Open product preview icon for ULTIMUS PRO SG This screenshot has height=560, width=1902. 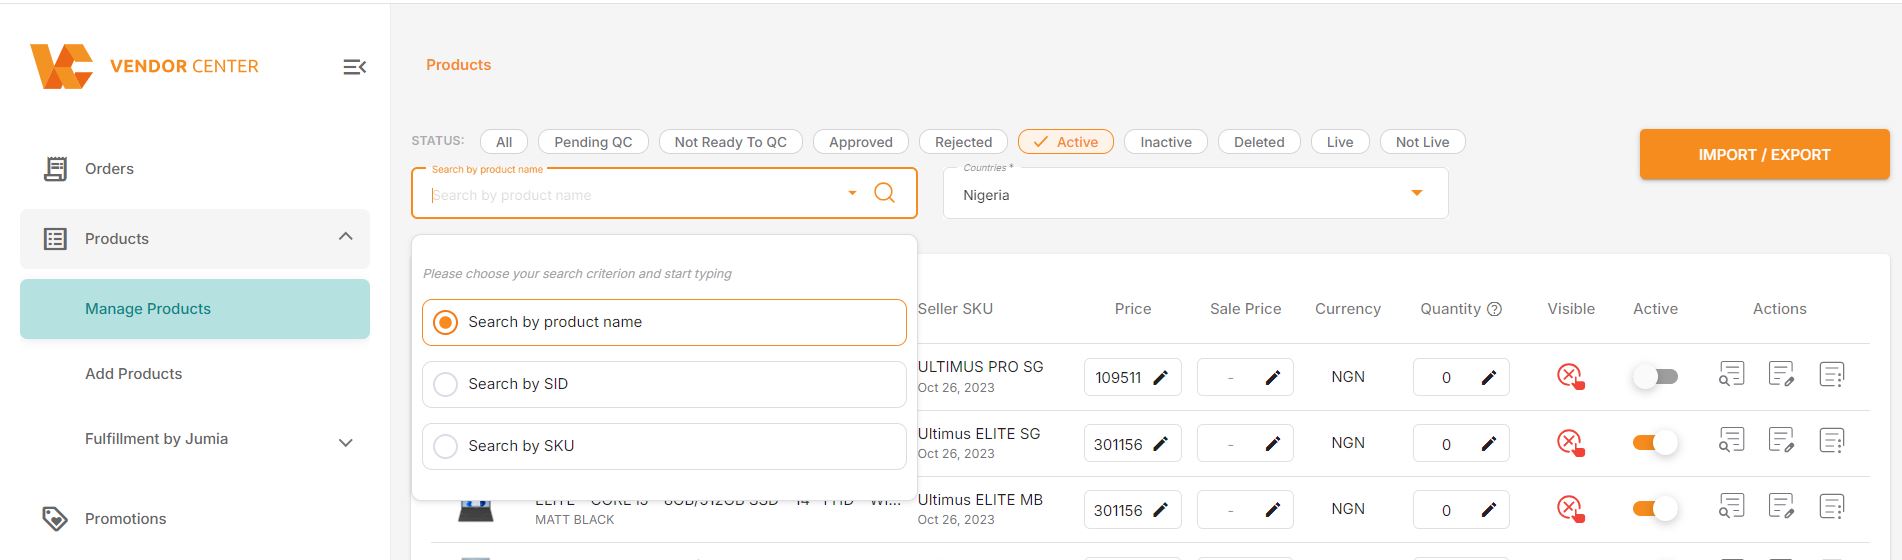[x=1731, y=374]
